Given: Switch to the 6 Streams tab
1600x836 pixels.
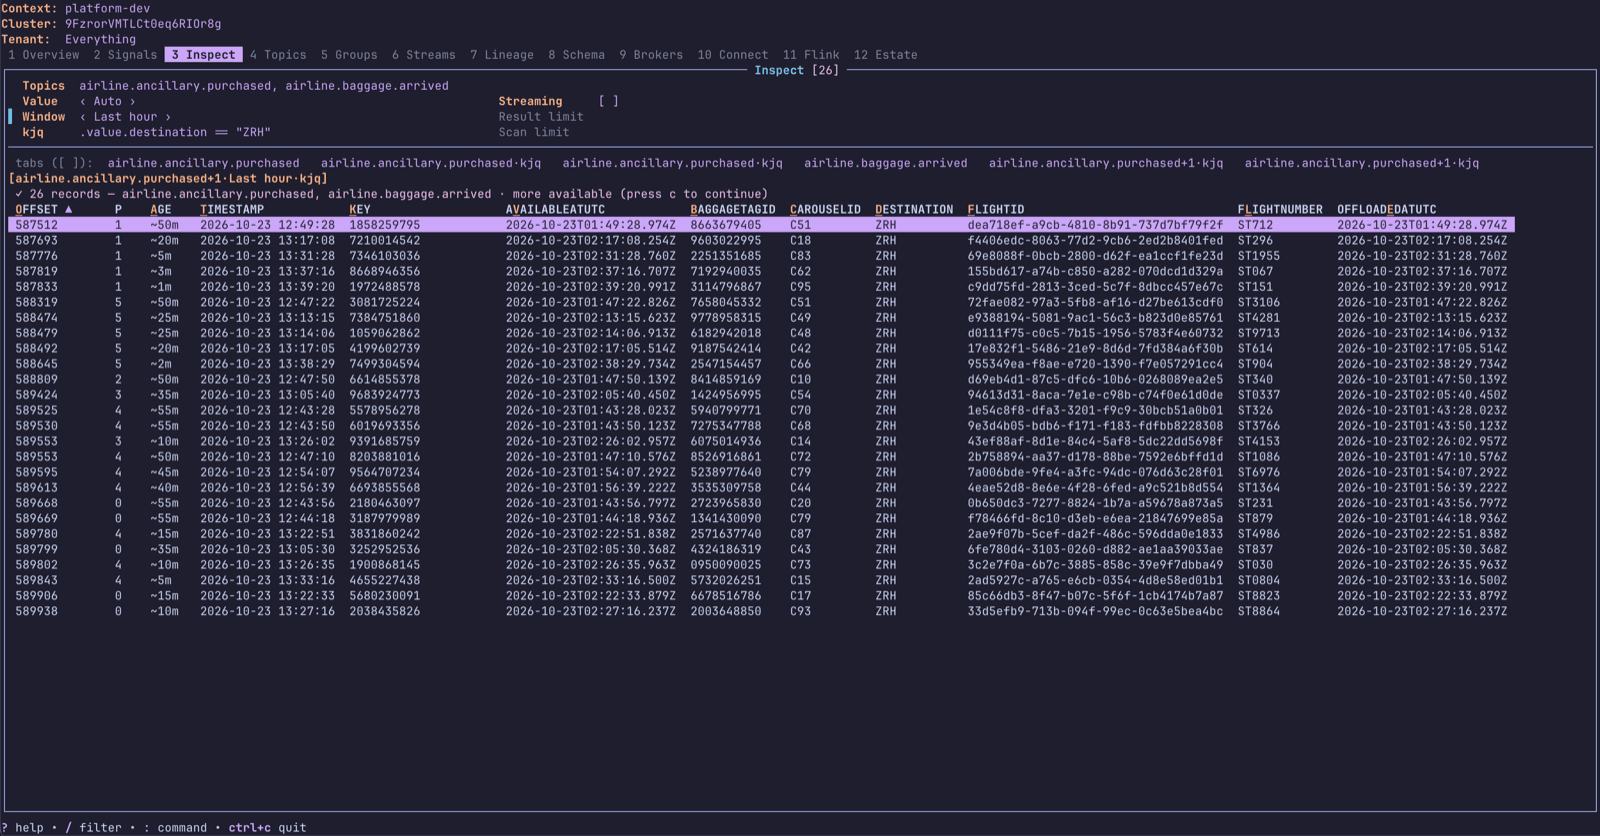Looking at the screenshot, I should [x=423, y=55].
